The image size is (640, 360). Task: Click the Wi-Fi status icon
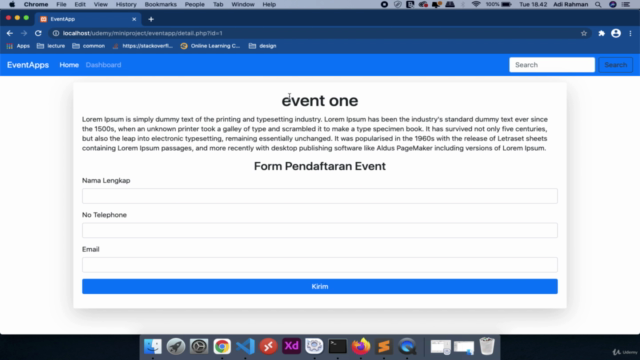pyautogui.click(x=476, y=4)
